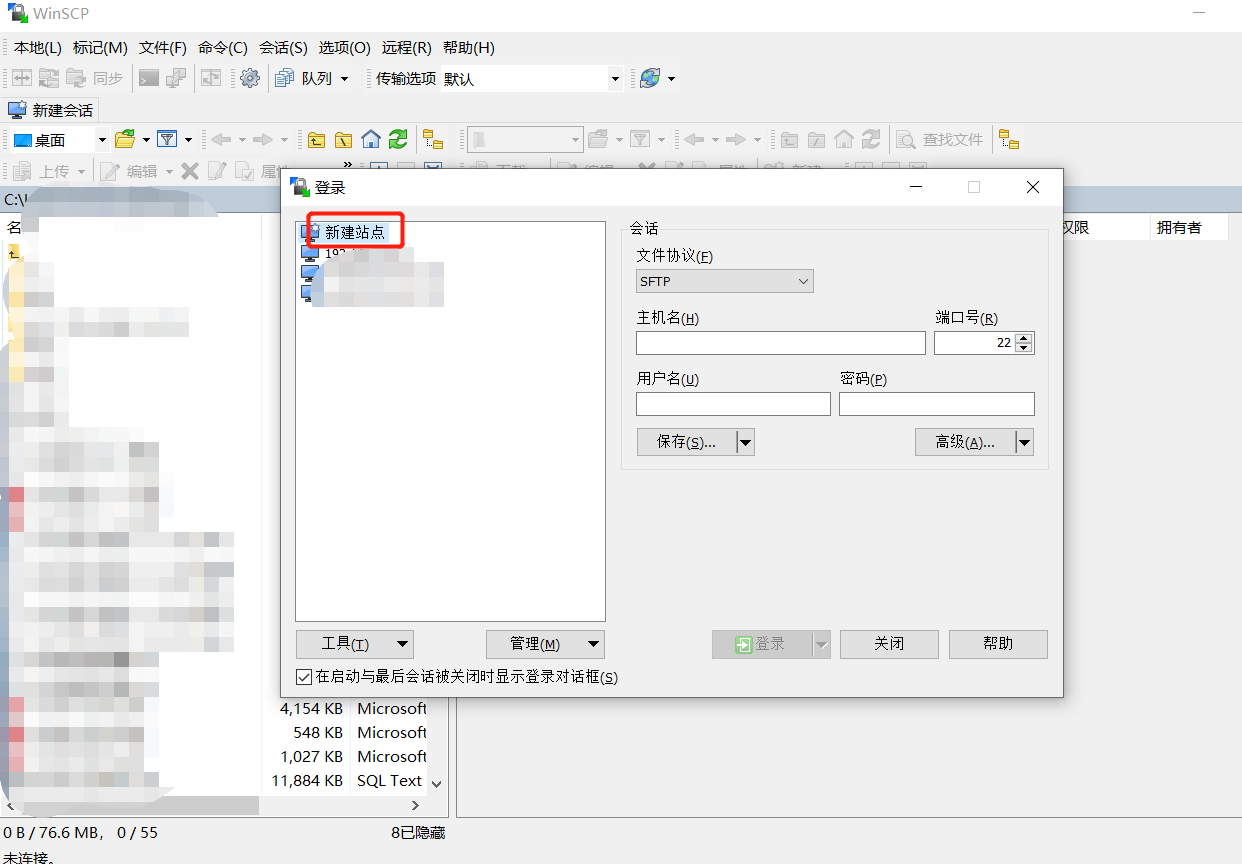Click the green refresh icon
The width and height of the screenshot is (1242, 864).
(x=398, y=139)
